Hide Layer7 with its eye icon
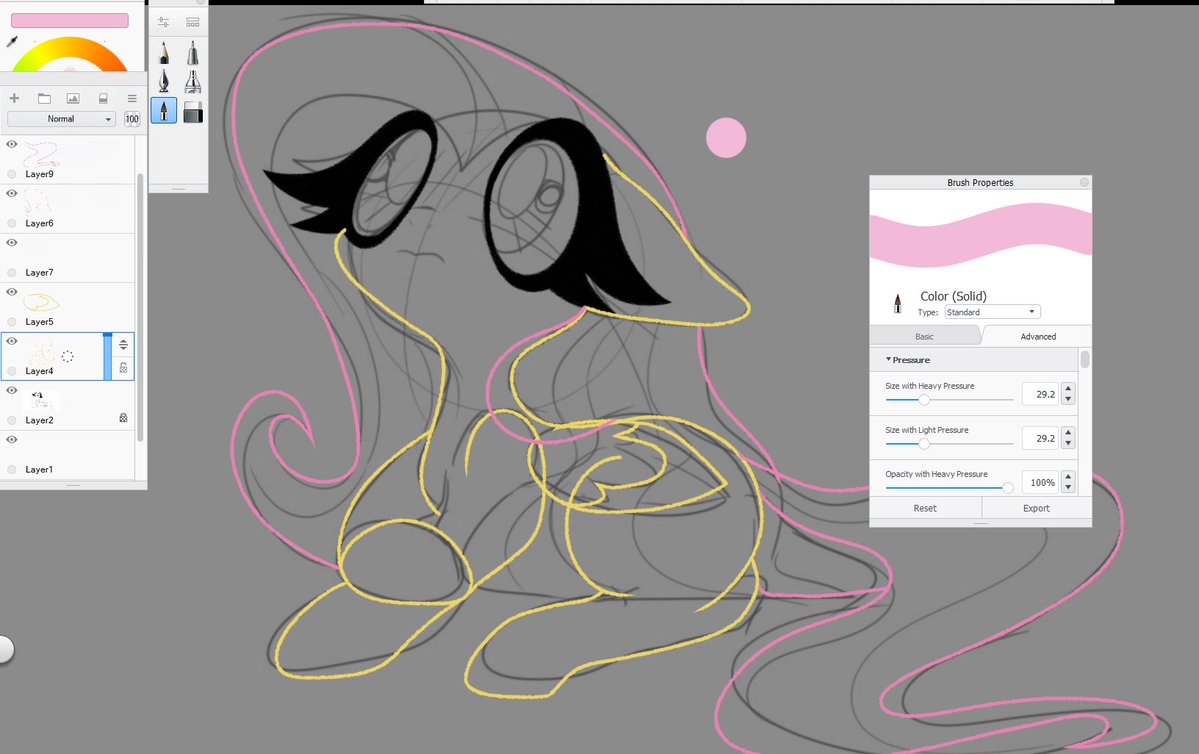 pyautogui.click(x=11, y=242)
